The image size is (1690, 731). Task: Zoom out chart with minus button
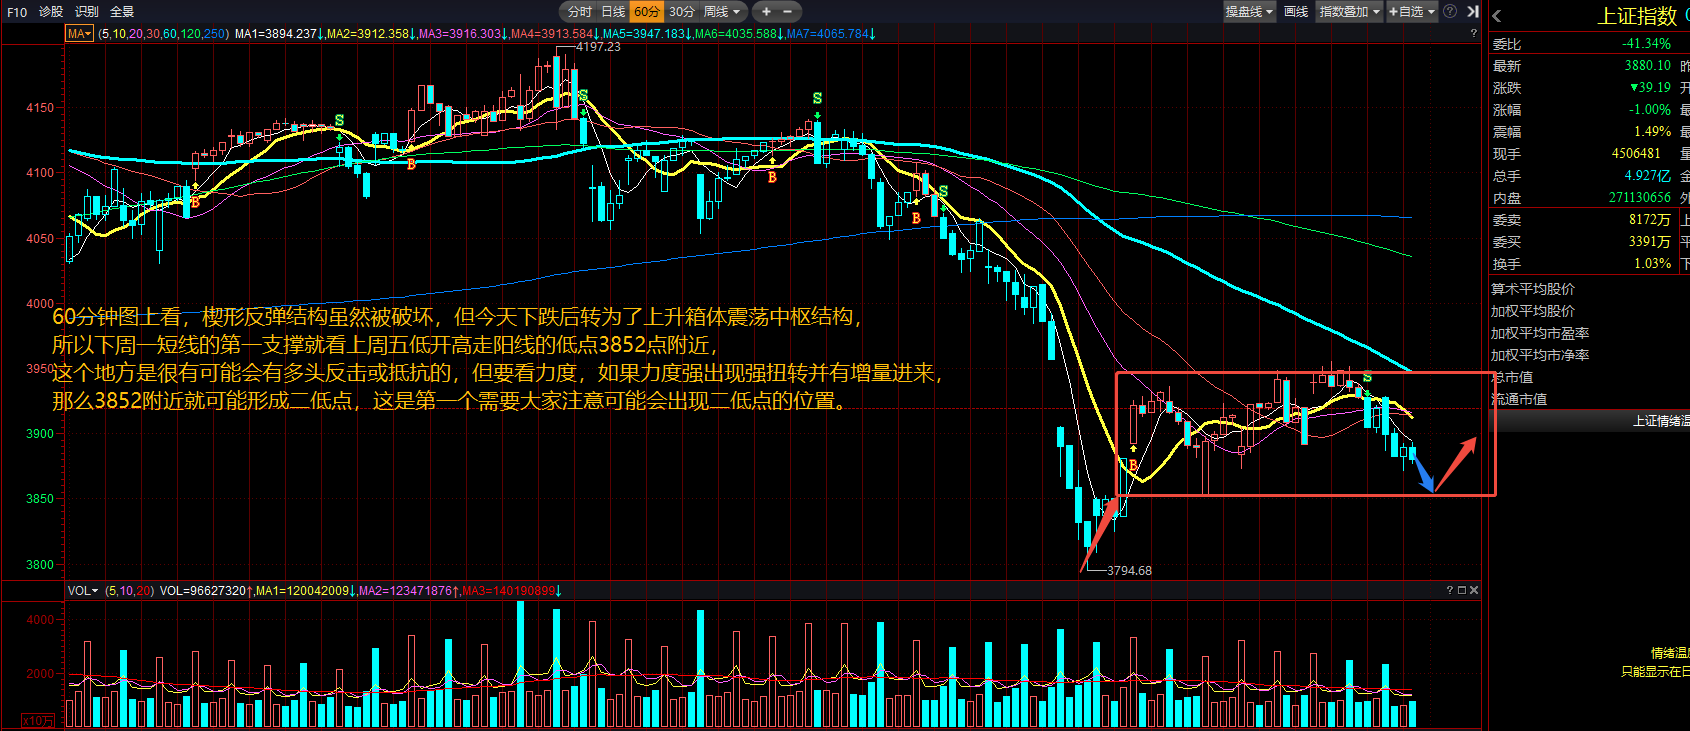(788, 12)
